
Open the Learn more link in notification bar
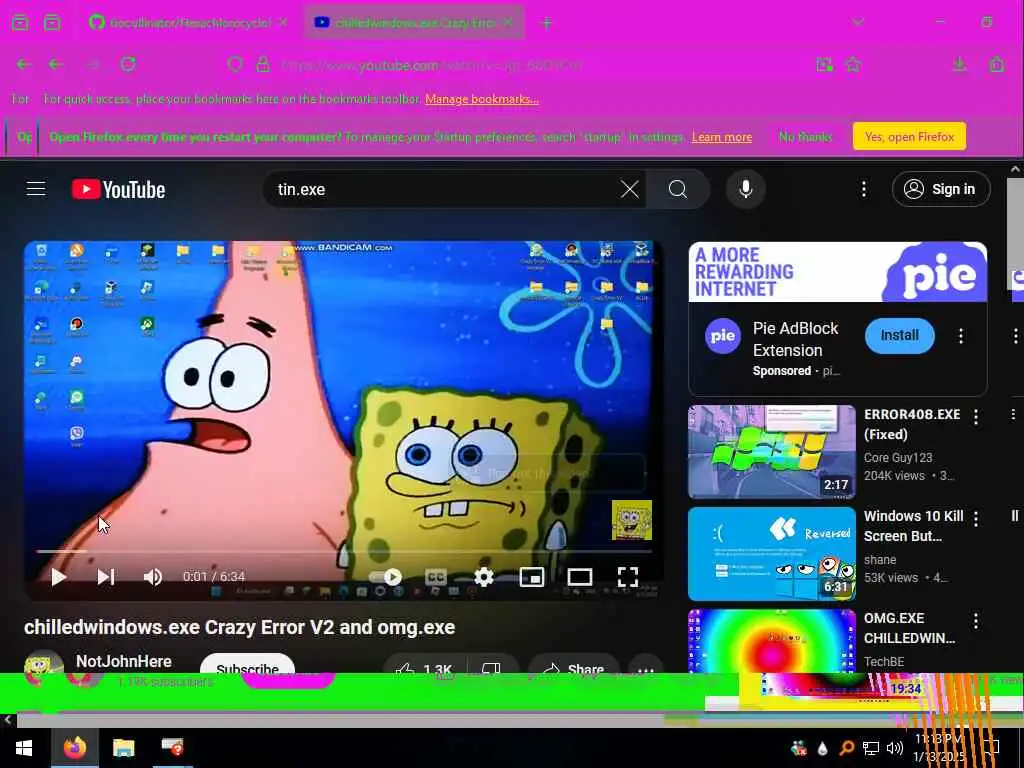click(722, 137)
